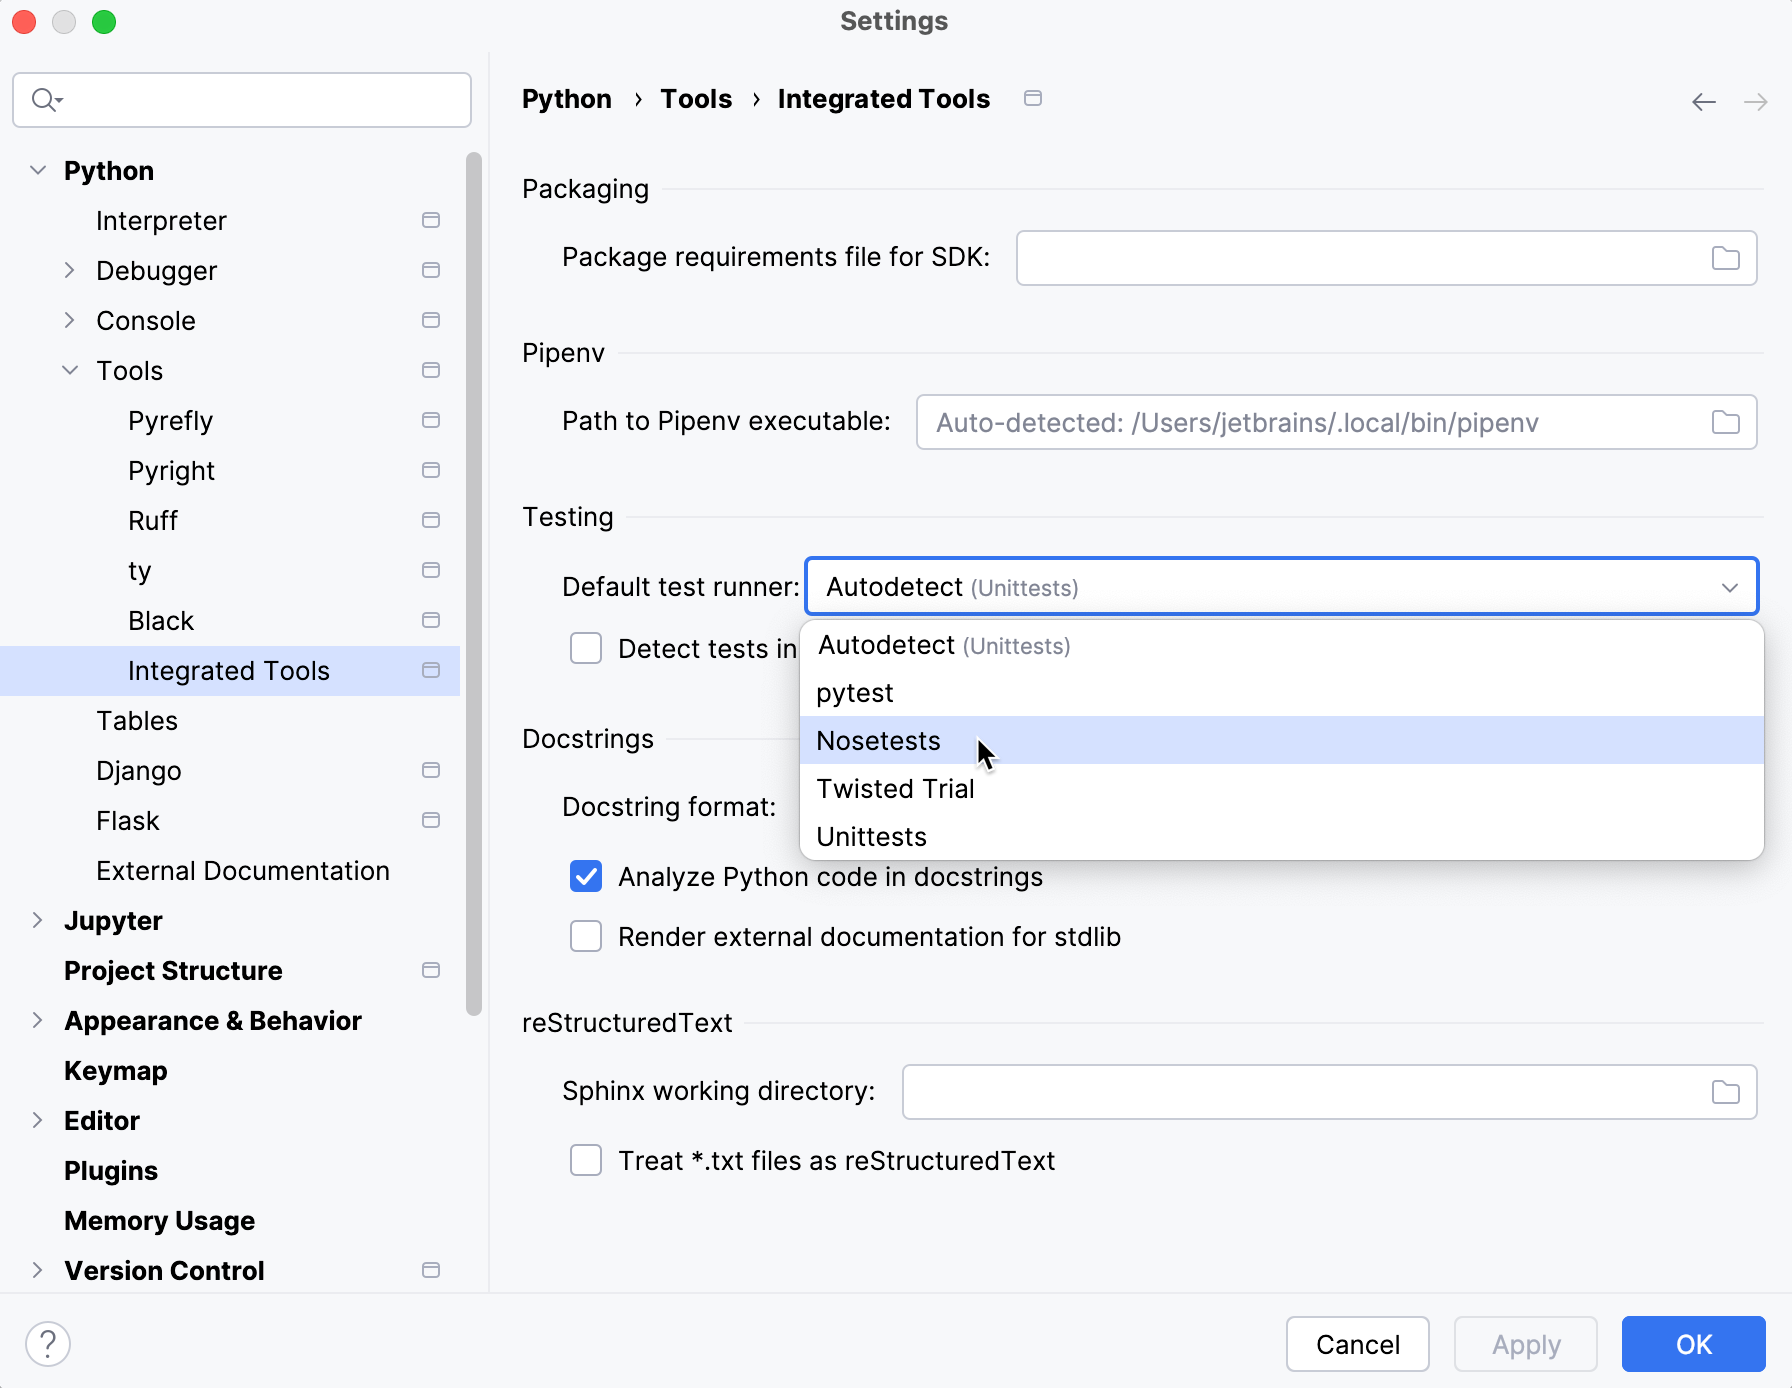The image size is (1792, 1388).
Task: Choose Twisted Trial in the dropdown list
Action: pos(895,789)
